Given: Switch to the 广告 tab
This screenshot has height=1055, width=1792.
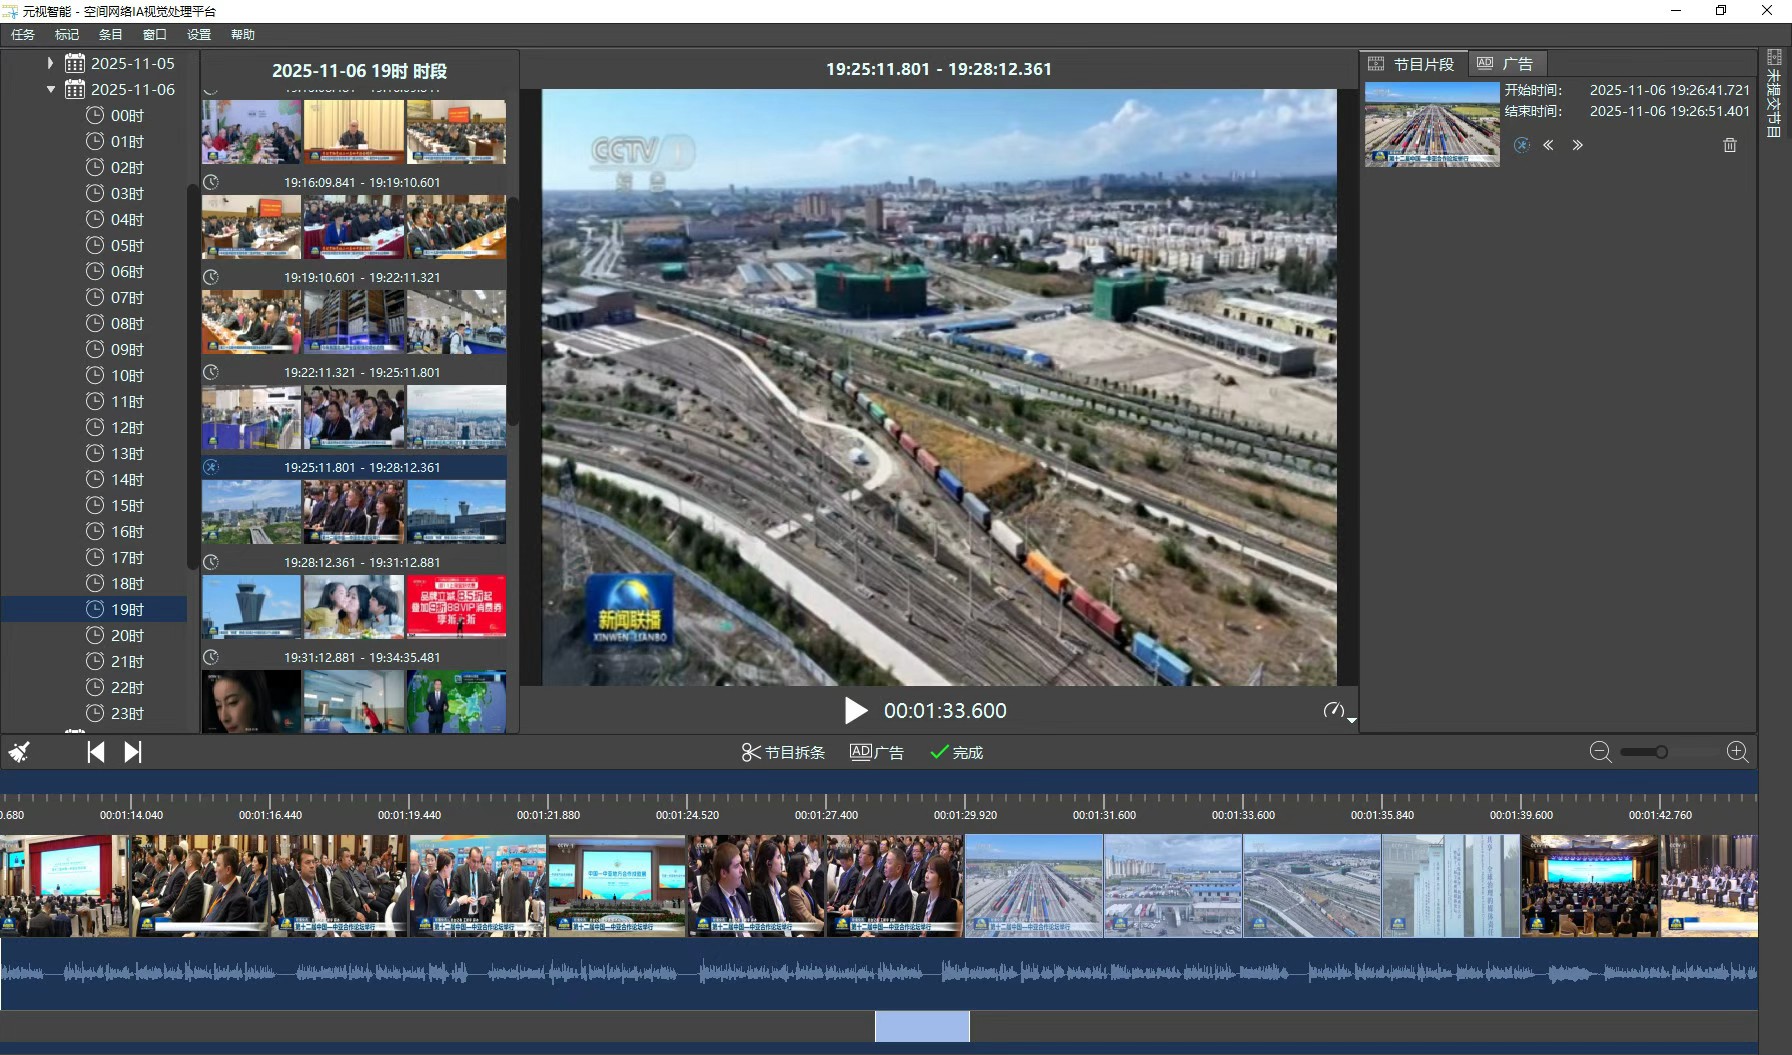Looking at the screenshot, I should [1506, 64].
